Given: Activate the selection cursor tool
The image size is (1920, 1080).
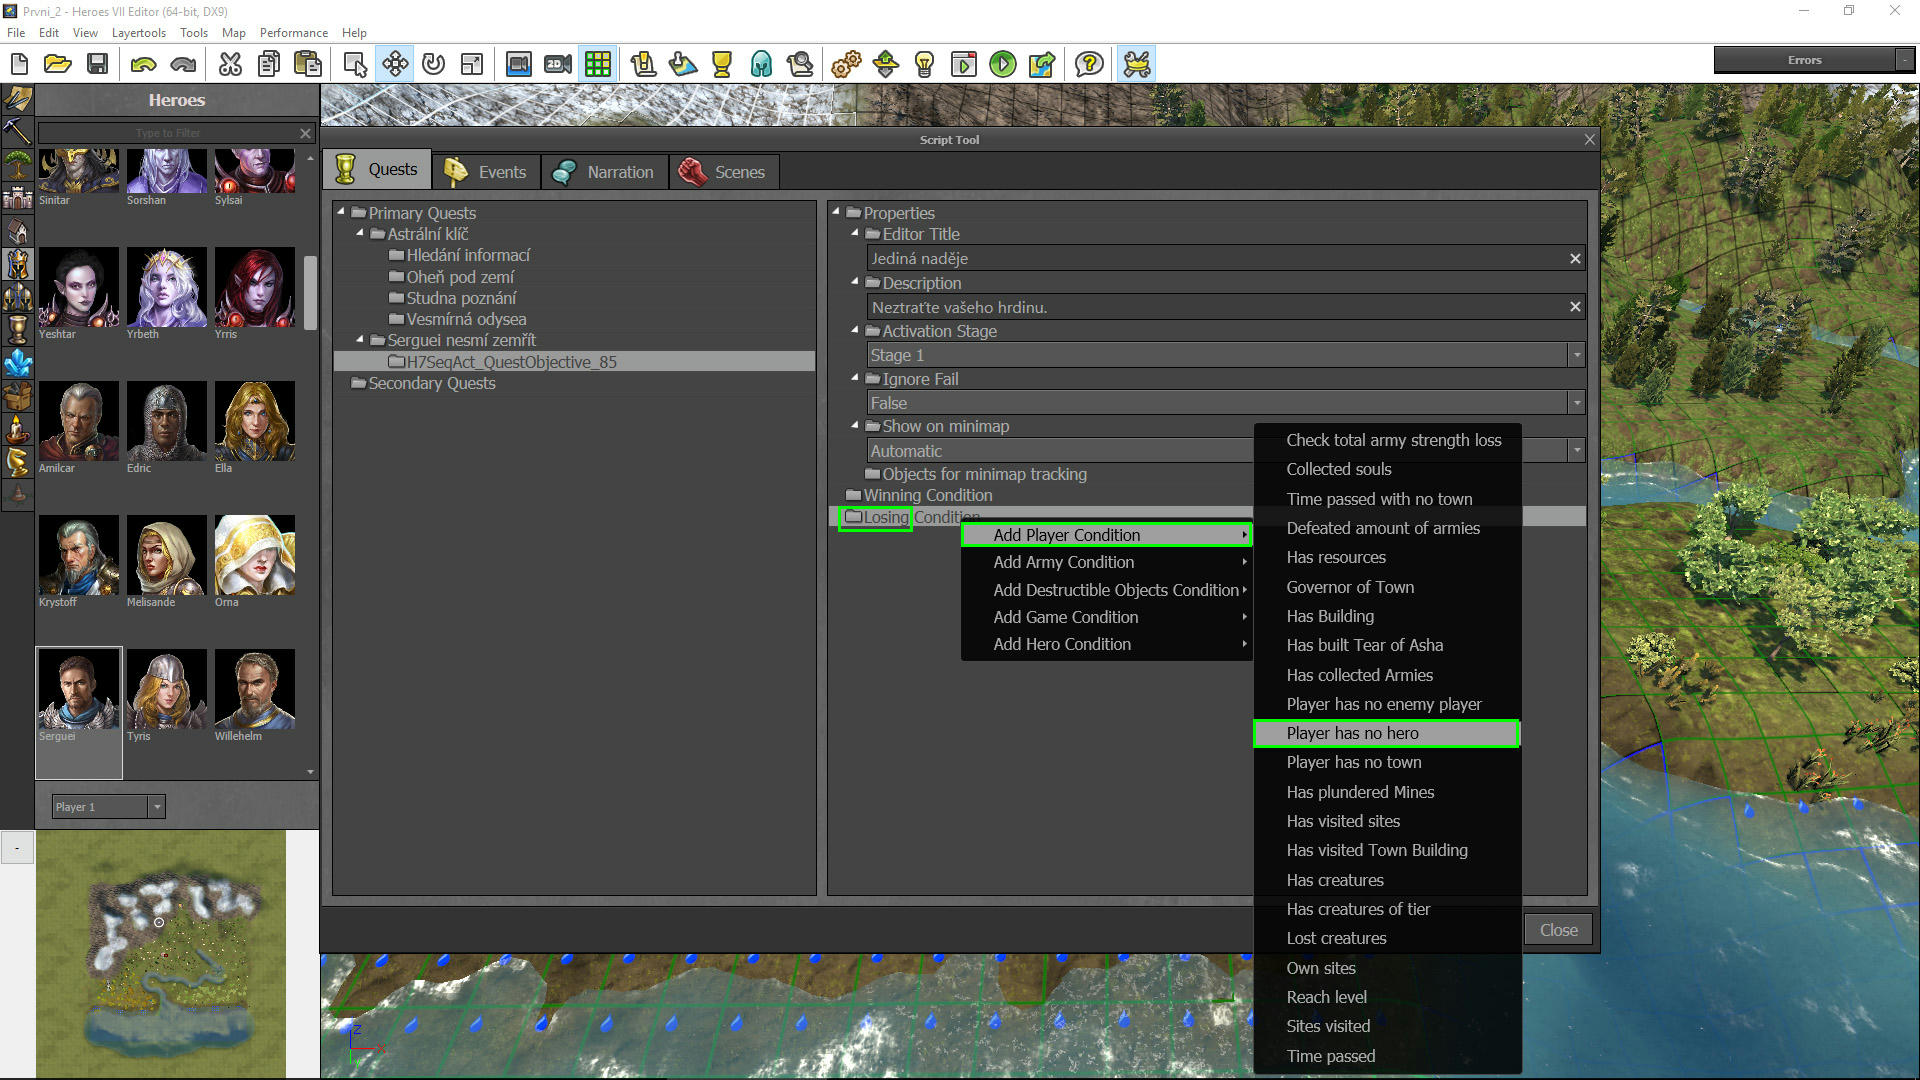Looking at the screenshot, I should point(355,65).
